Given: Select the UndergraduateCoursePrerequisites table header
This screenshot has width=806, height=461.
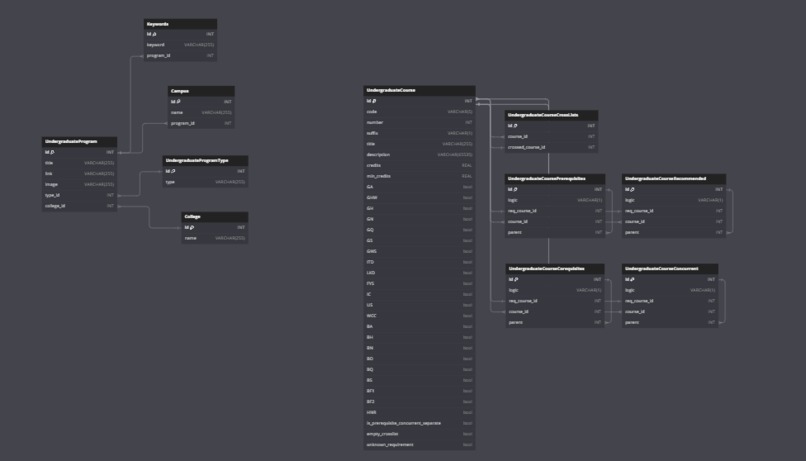Looking at the screenshot, I should [x=555, y=179].
